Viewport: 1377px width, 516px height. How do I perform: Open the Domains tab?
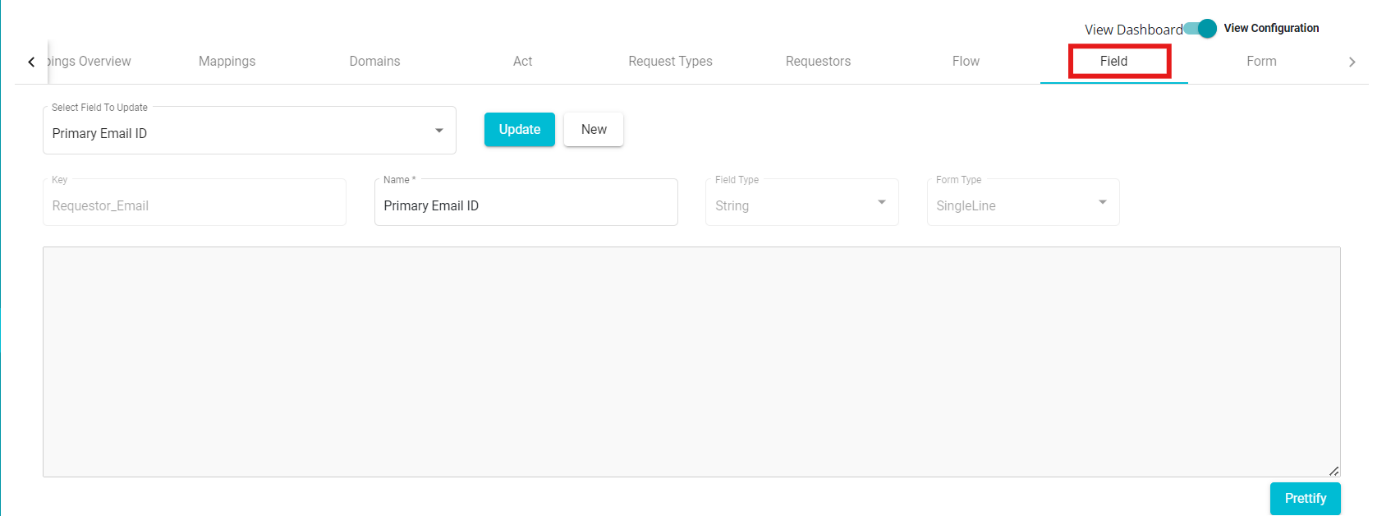(x=374, y=61)
